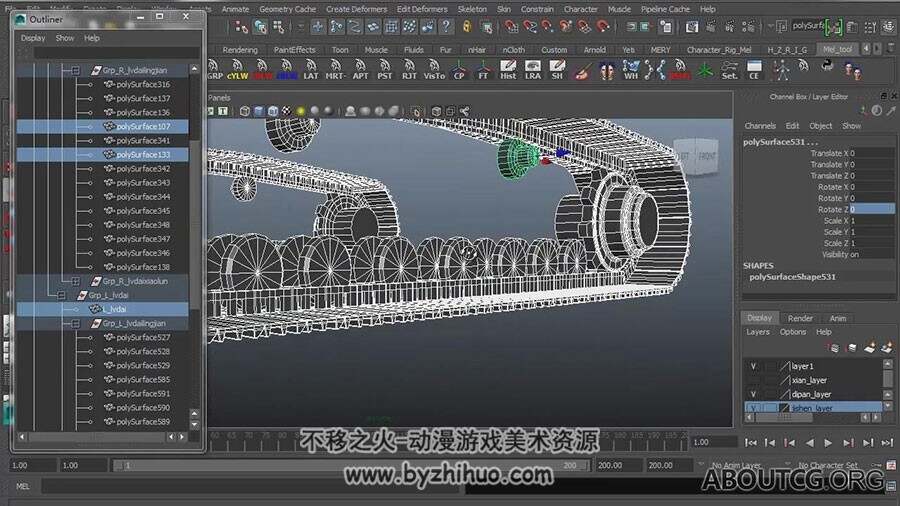Click the MRT- shelf icon

point(335,70)
